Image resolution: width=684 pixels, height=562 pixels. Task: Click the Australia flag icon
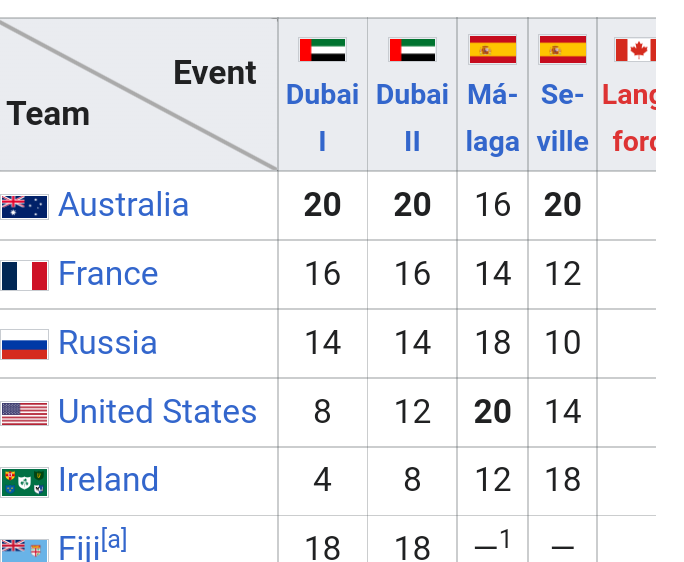(x=24, y=207)
